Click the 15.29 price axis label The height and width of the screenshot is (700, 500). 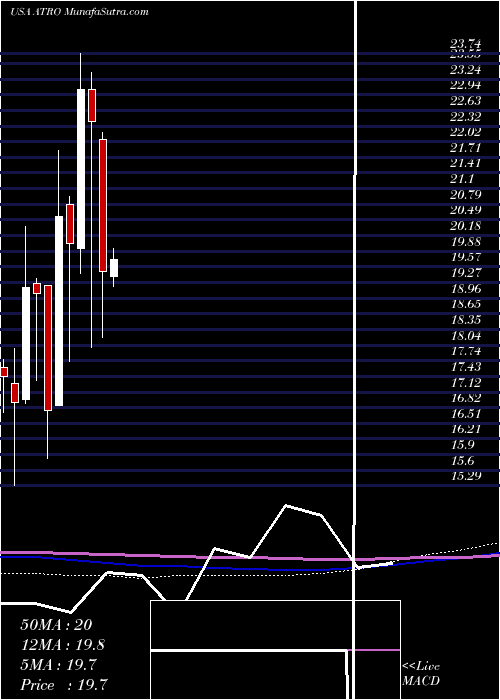[466, 476]
